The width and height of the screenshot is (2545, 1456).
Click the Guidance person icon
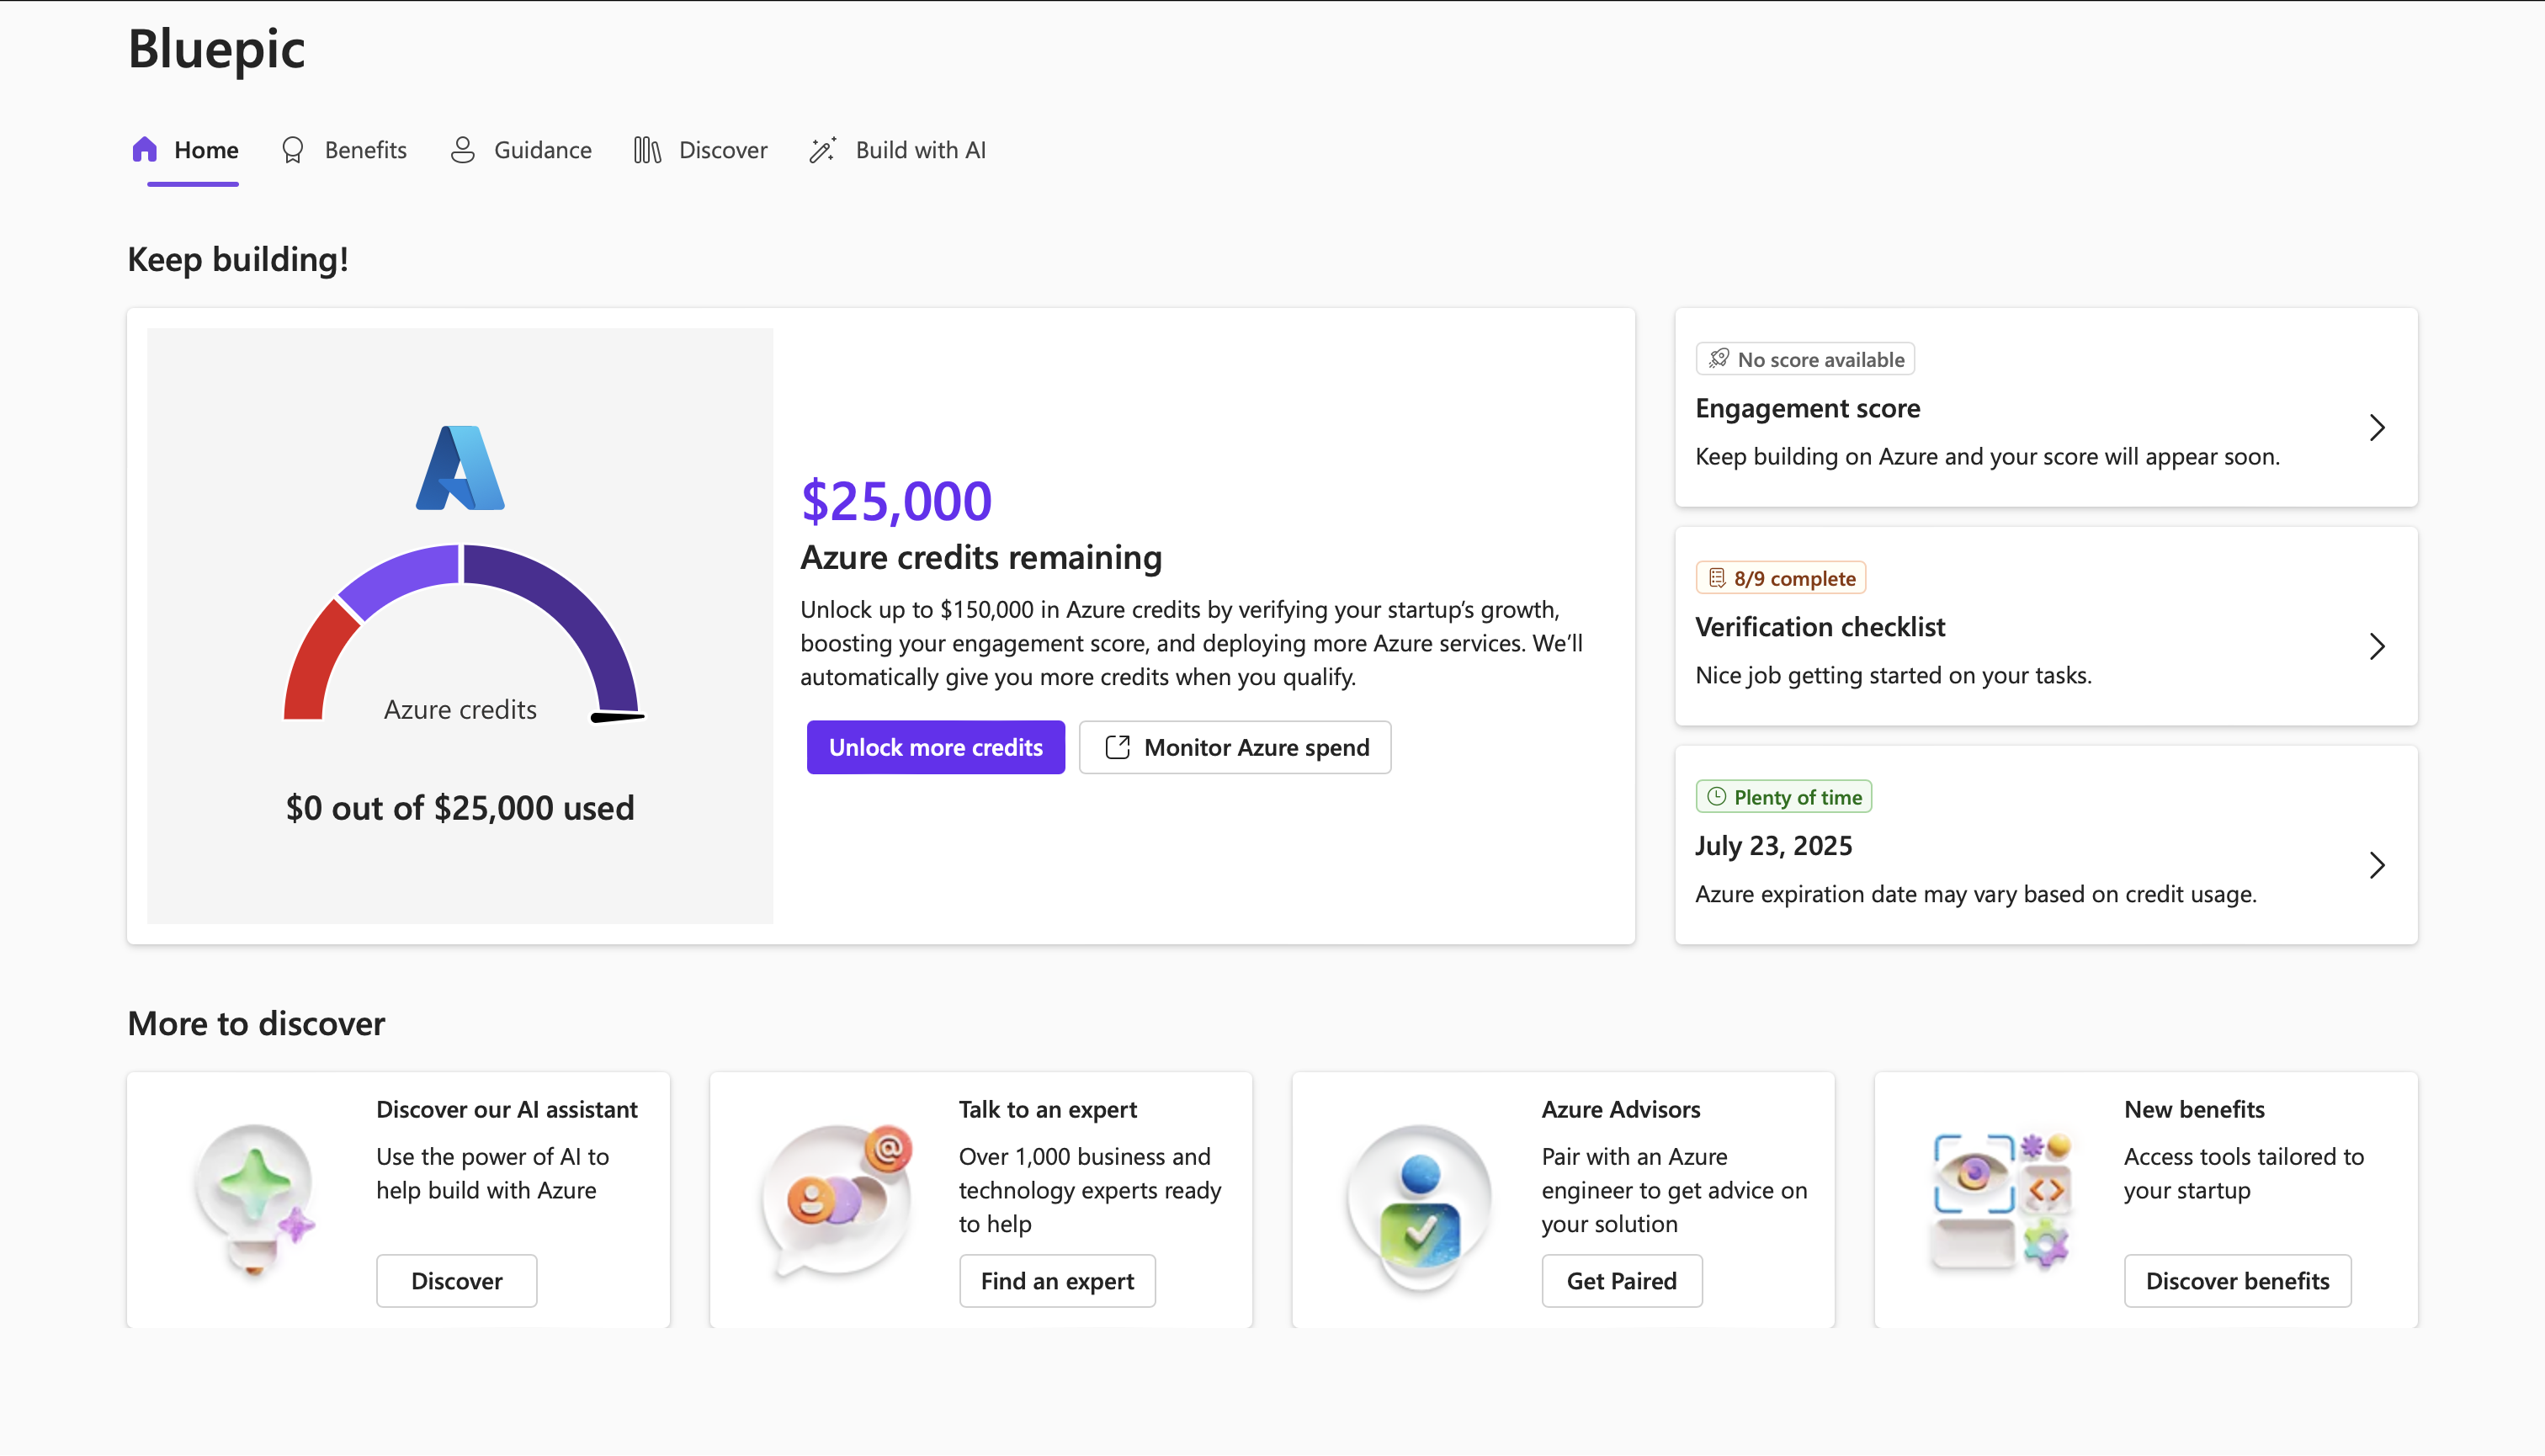coord(462,150)
